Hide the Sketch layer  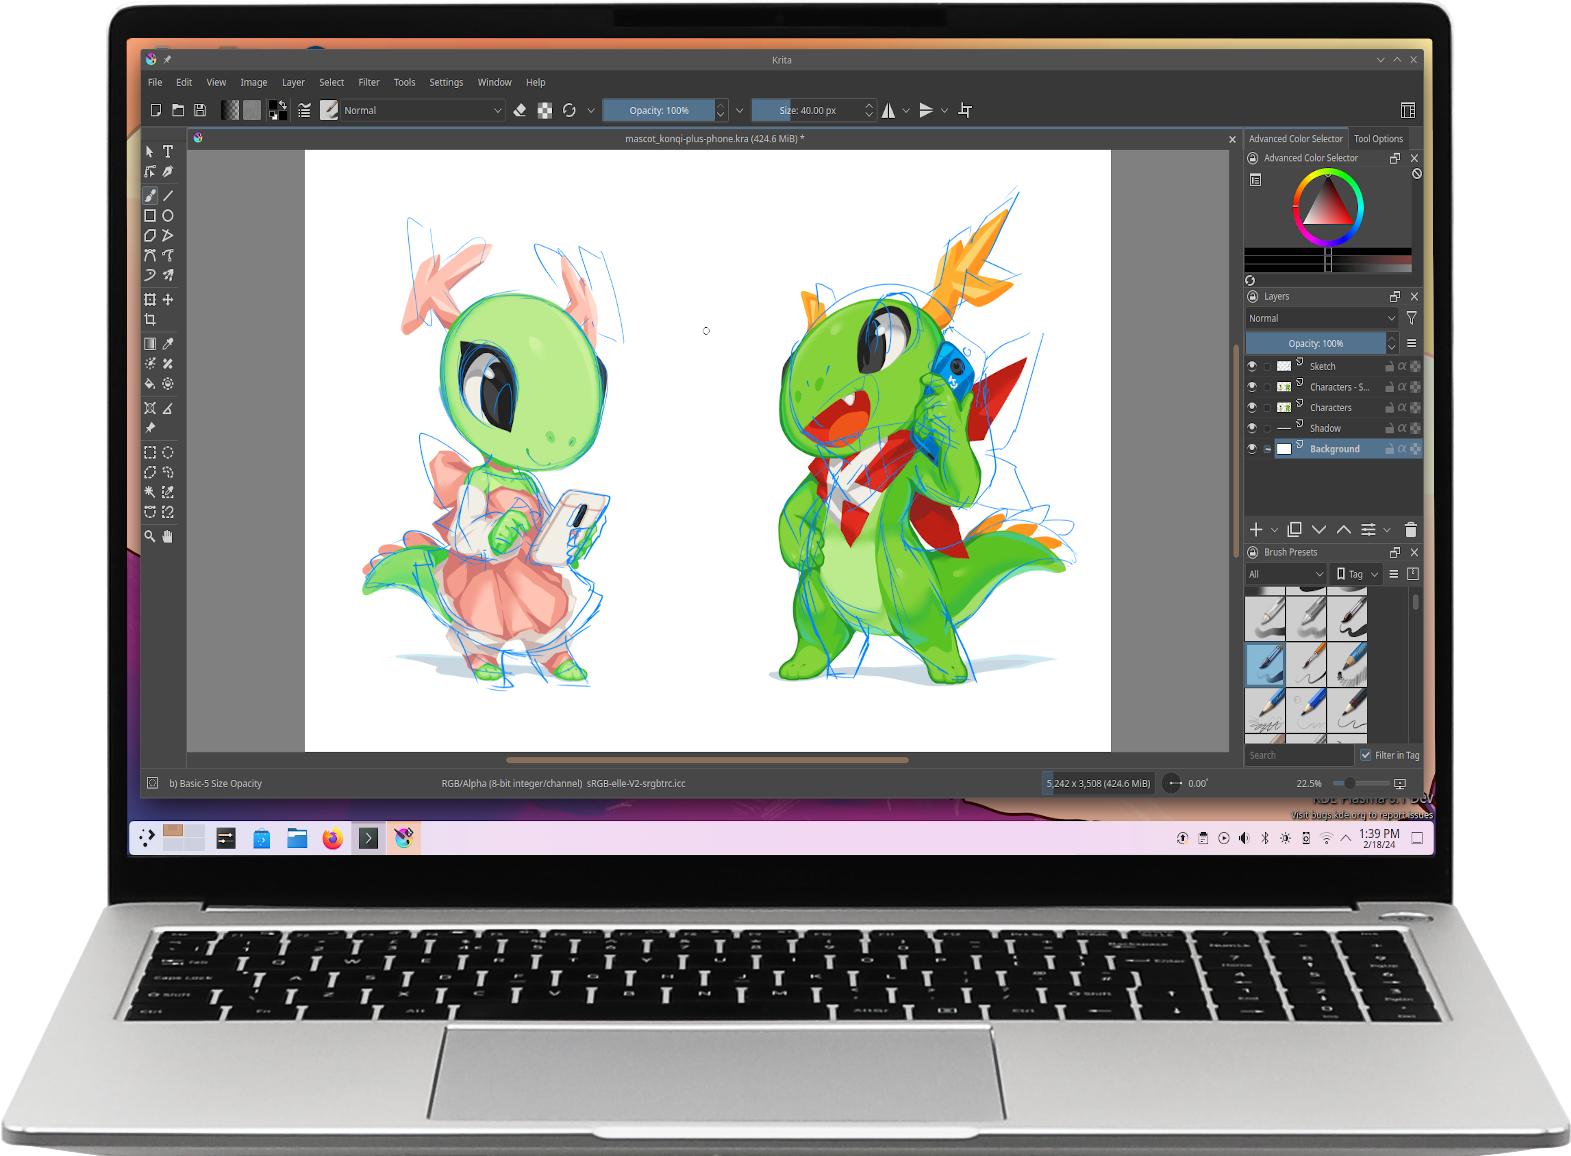(x=1252, y=367)
